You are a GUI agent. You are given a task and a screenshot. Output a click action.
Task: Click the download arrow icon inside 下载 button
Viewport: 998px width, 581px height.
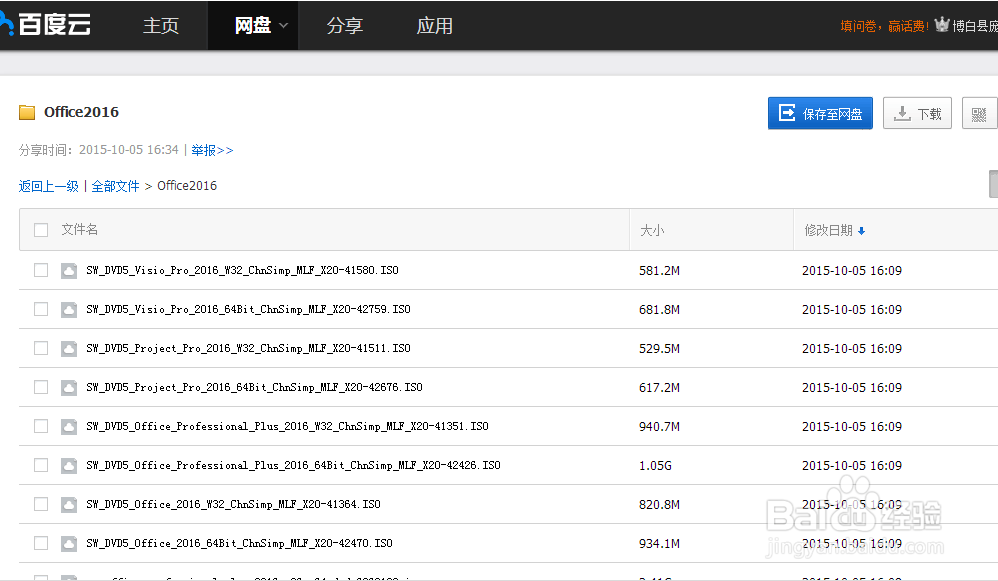click(902, 112)
